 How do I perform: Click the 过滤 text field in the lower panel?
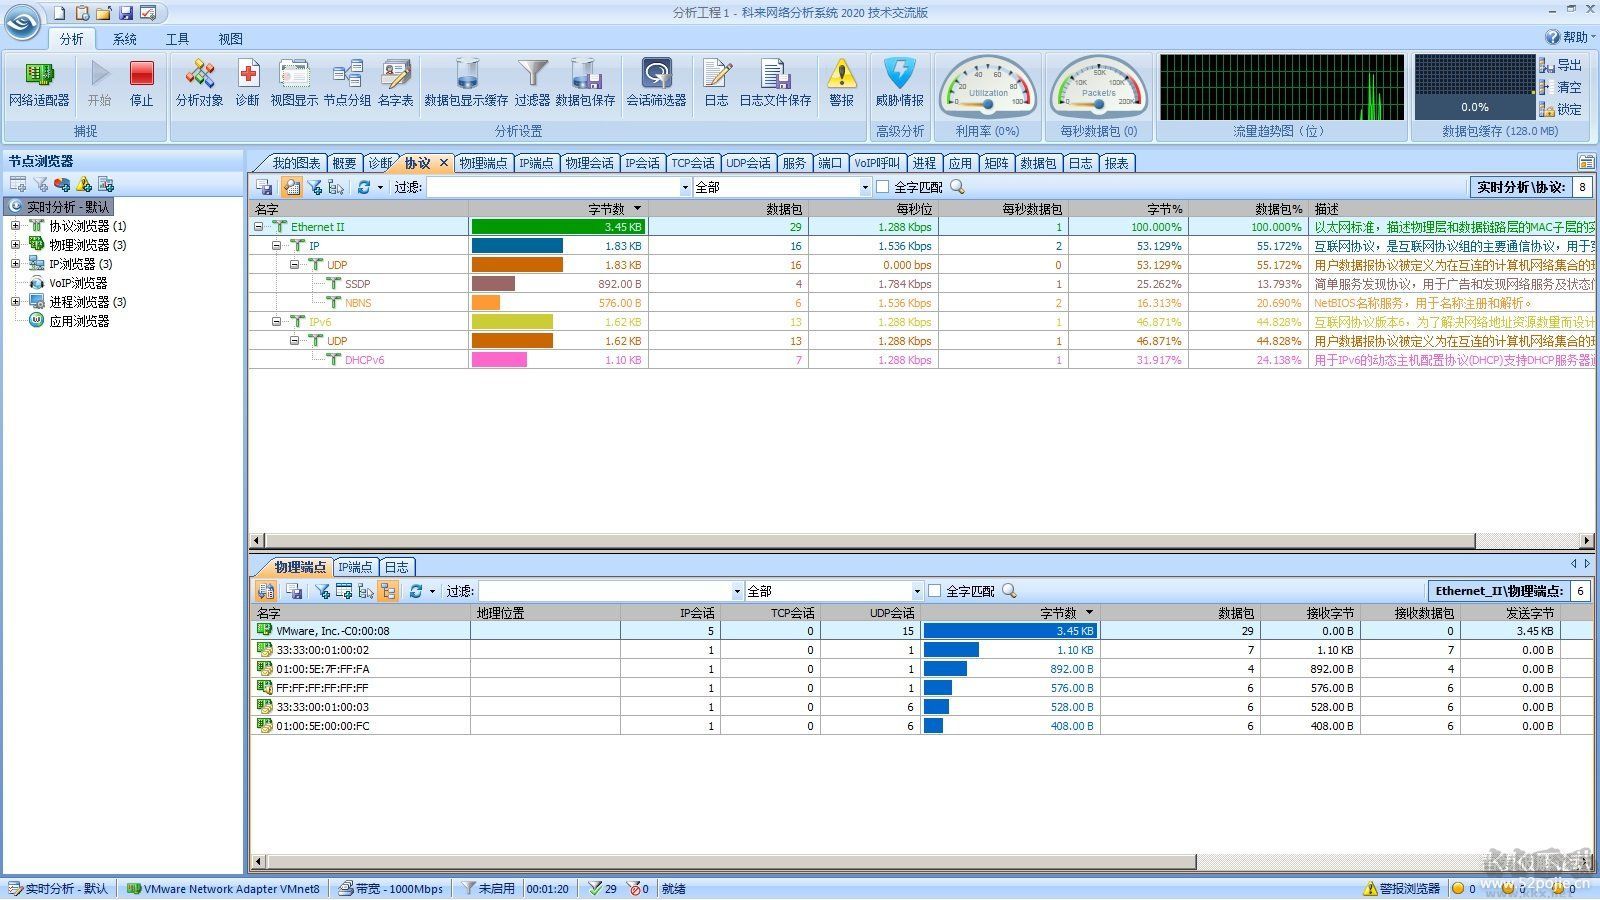pyautogui.click(x=605, y=591)
